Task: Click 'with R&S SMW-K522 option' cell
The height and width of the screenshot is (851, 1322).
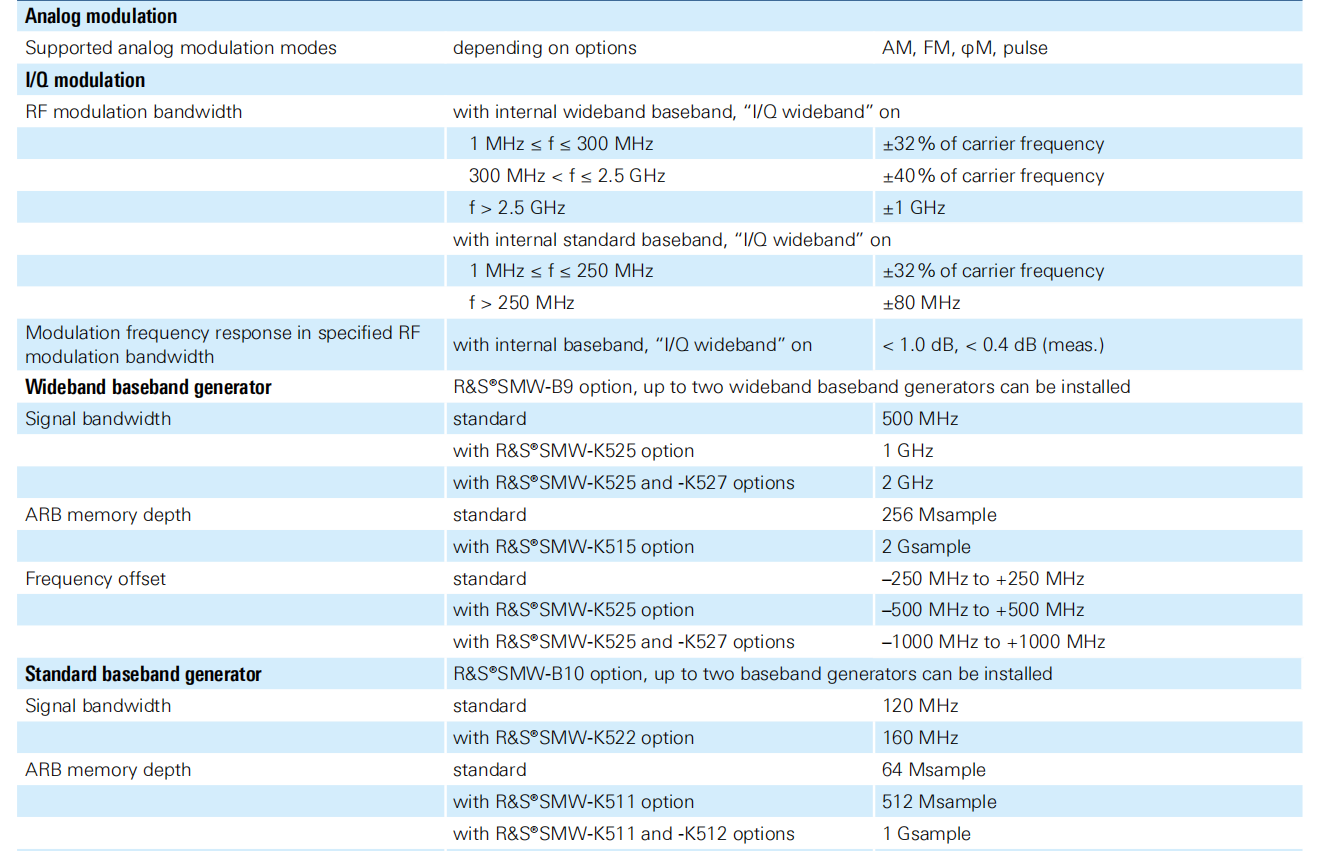Action: tap(573, 738)
